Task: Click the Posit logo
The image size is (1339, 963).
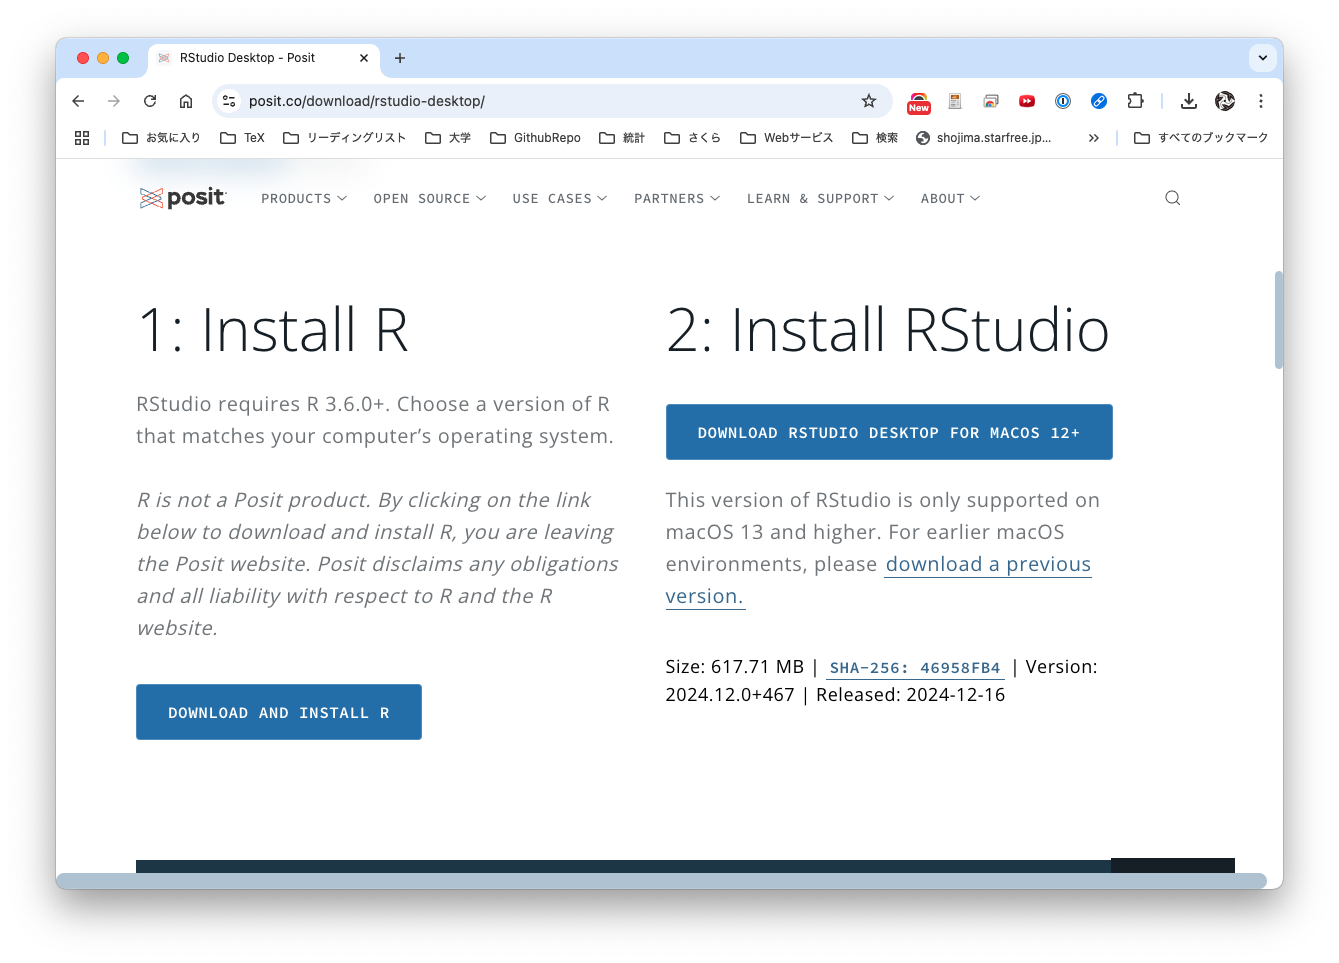Action: tap(183, 198)
